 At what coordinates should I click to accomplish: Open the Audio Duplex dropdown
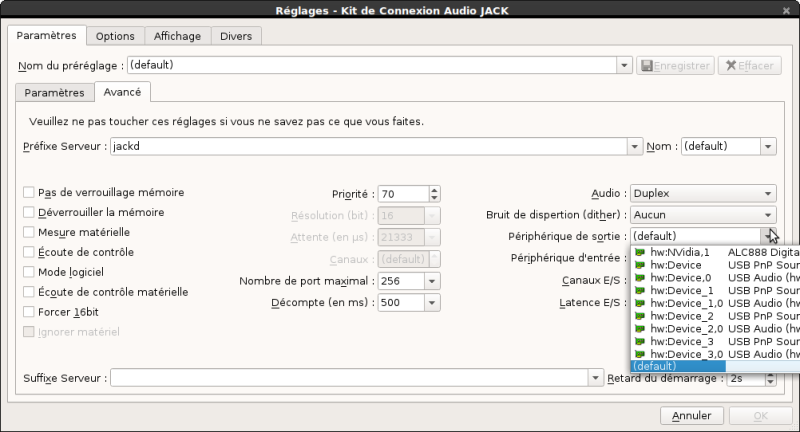click(x=703, y=193)
